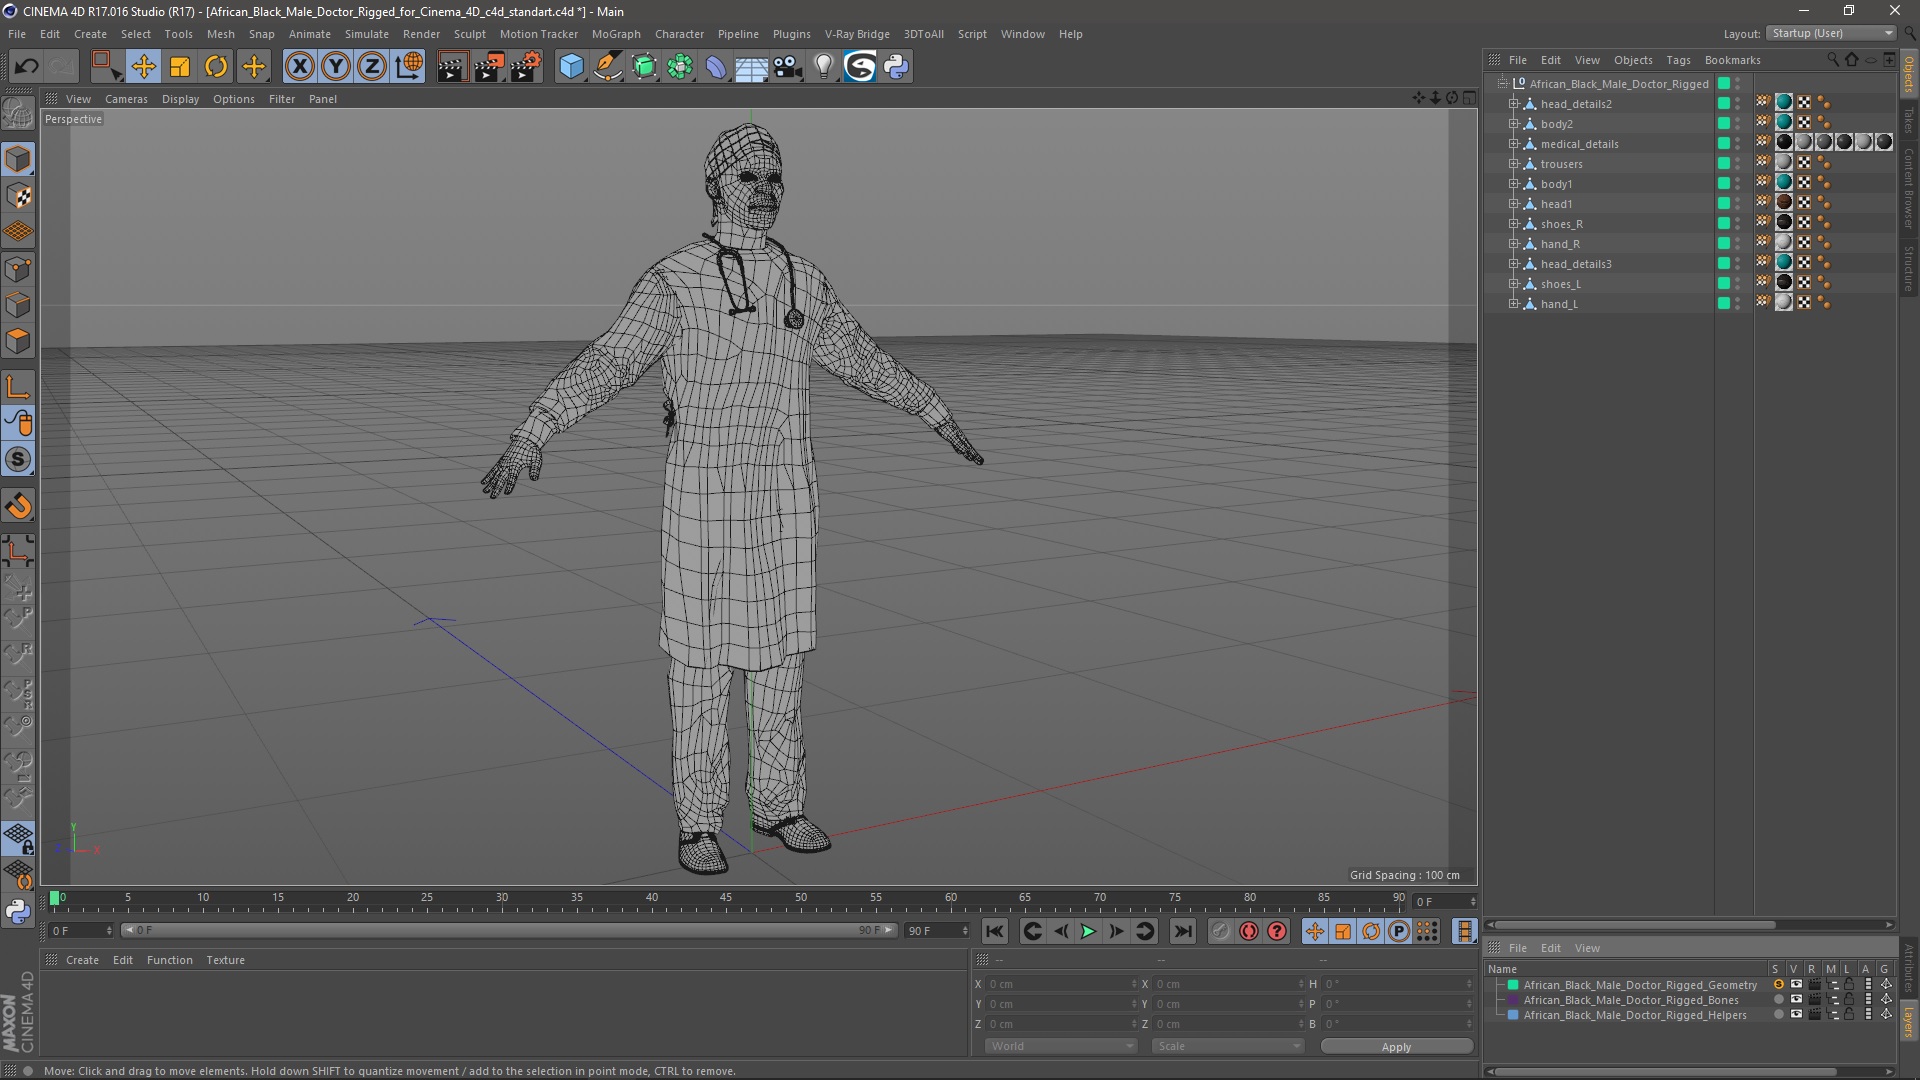Viewport: 1920px width, 1080px height.
Task: Open Object Manager Tags menu
Action: coord(1678,60)
